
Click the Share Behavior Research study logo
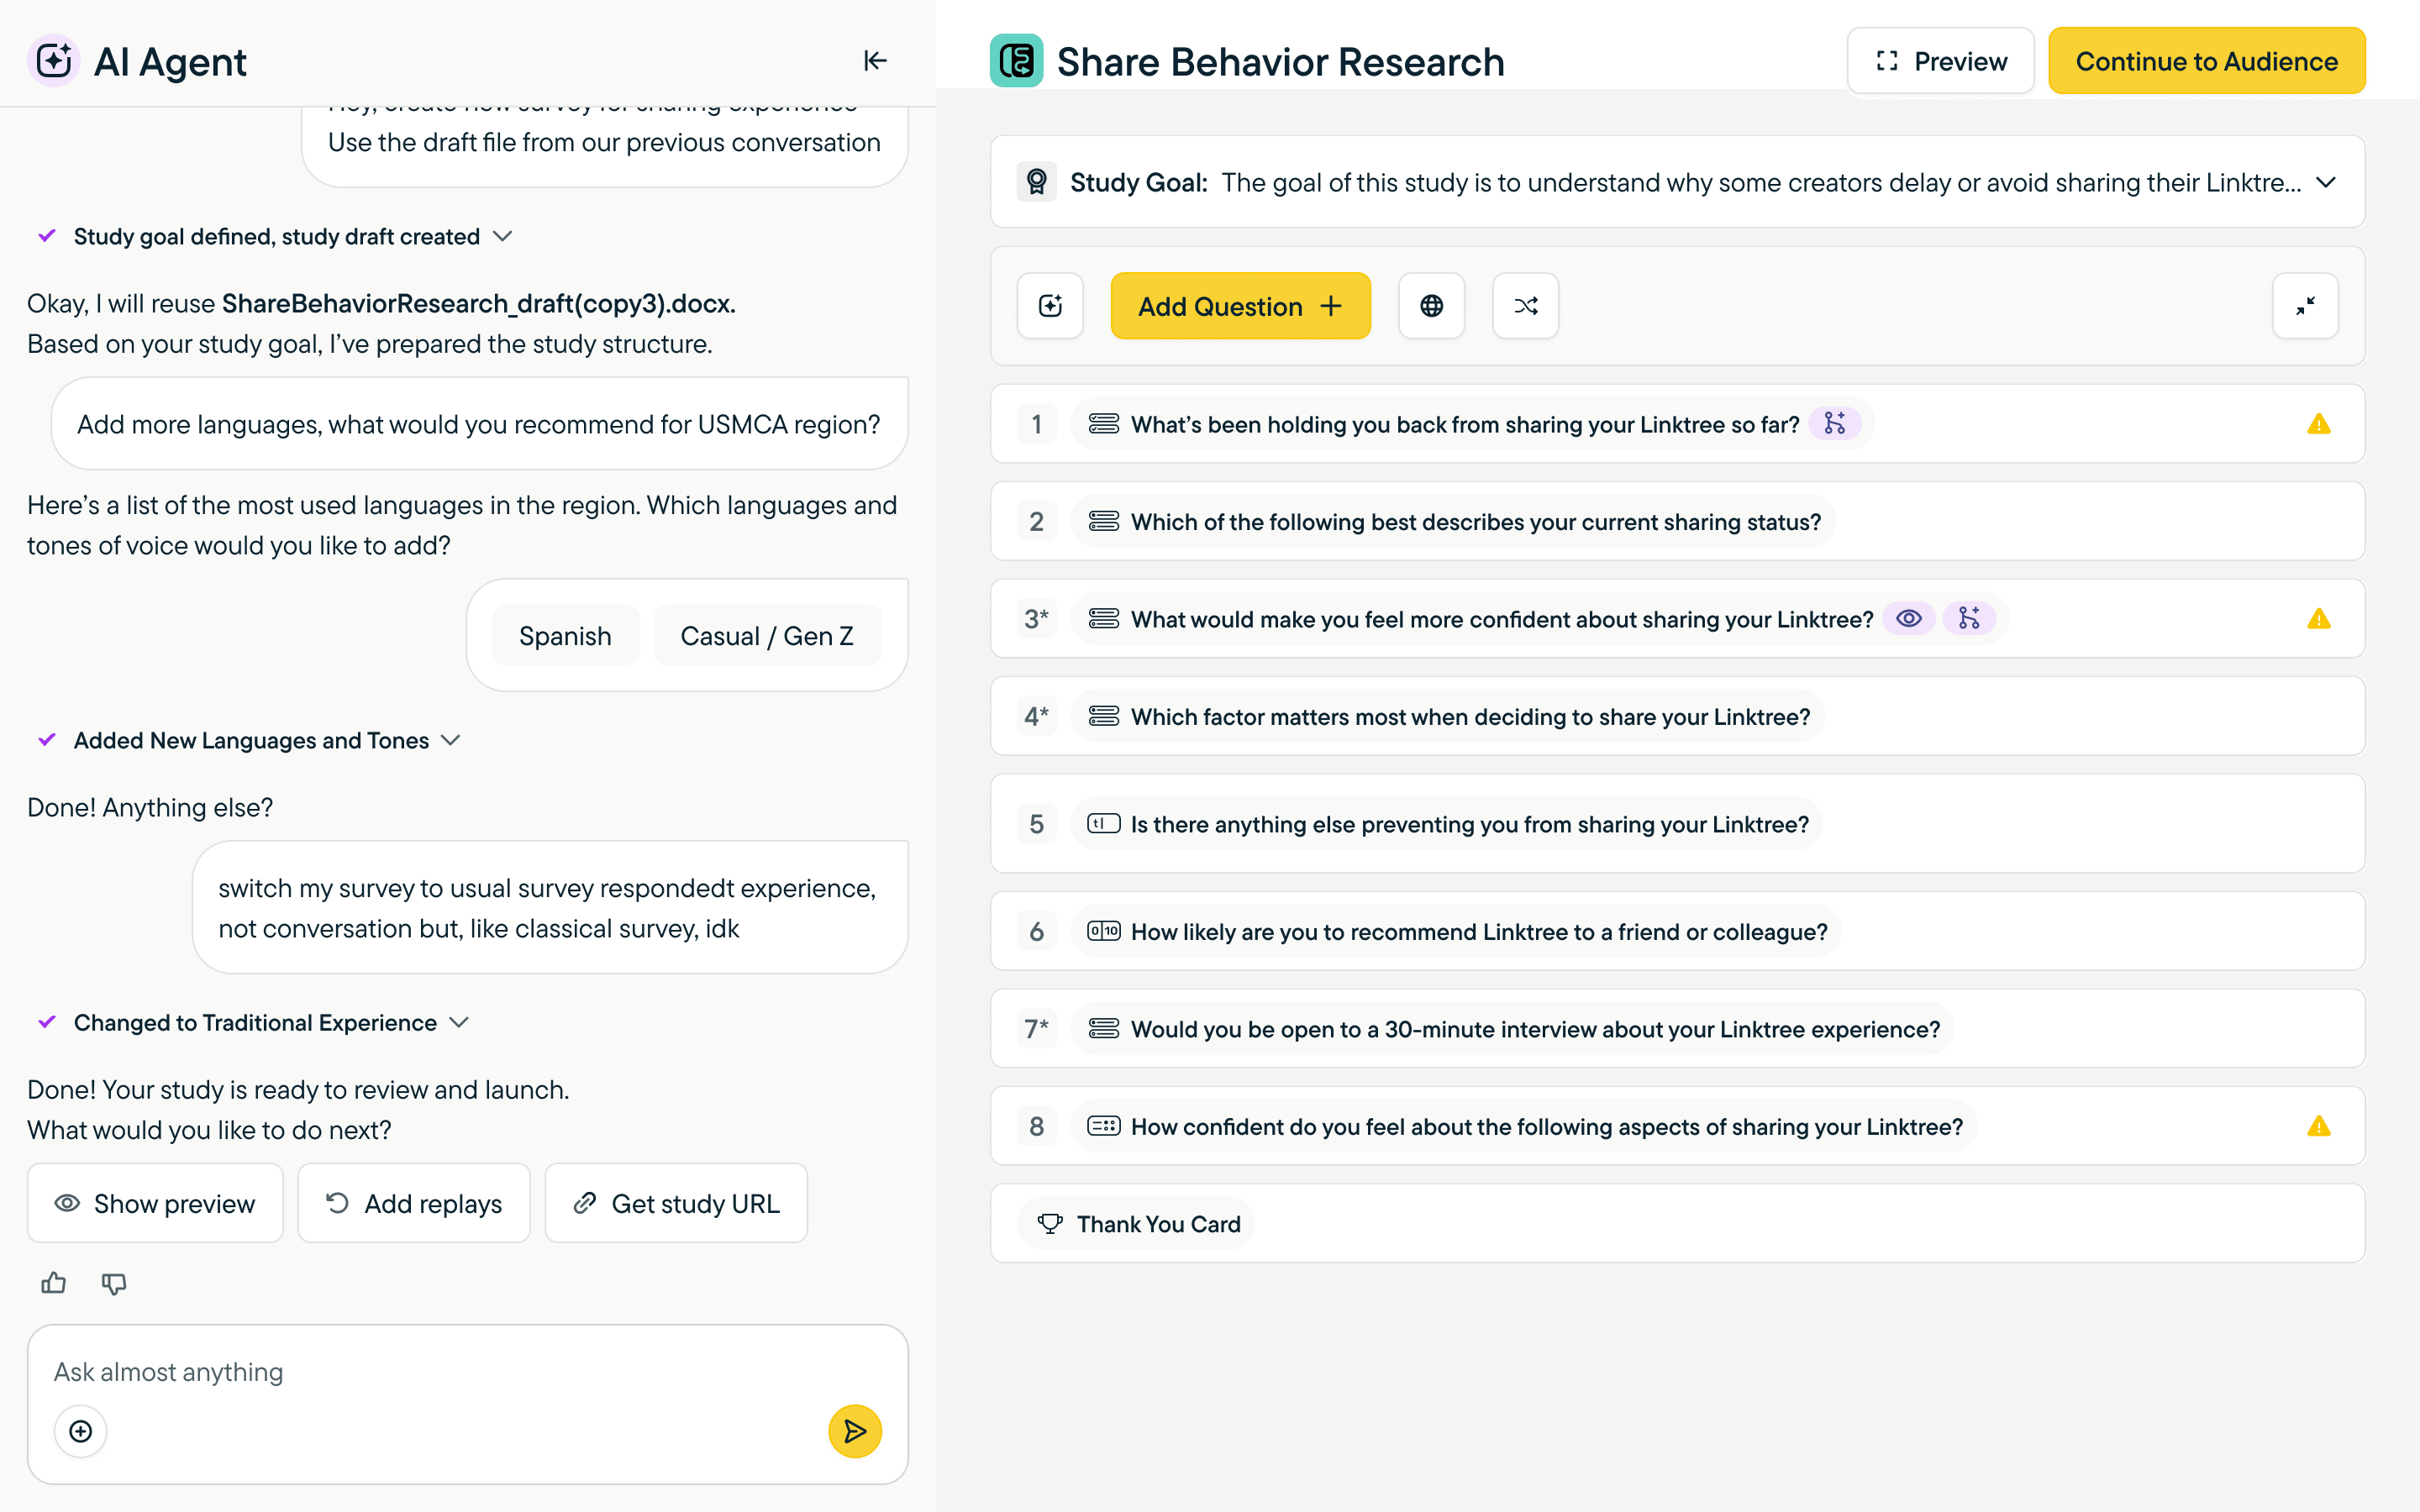coord(1016,61)
